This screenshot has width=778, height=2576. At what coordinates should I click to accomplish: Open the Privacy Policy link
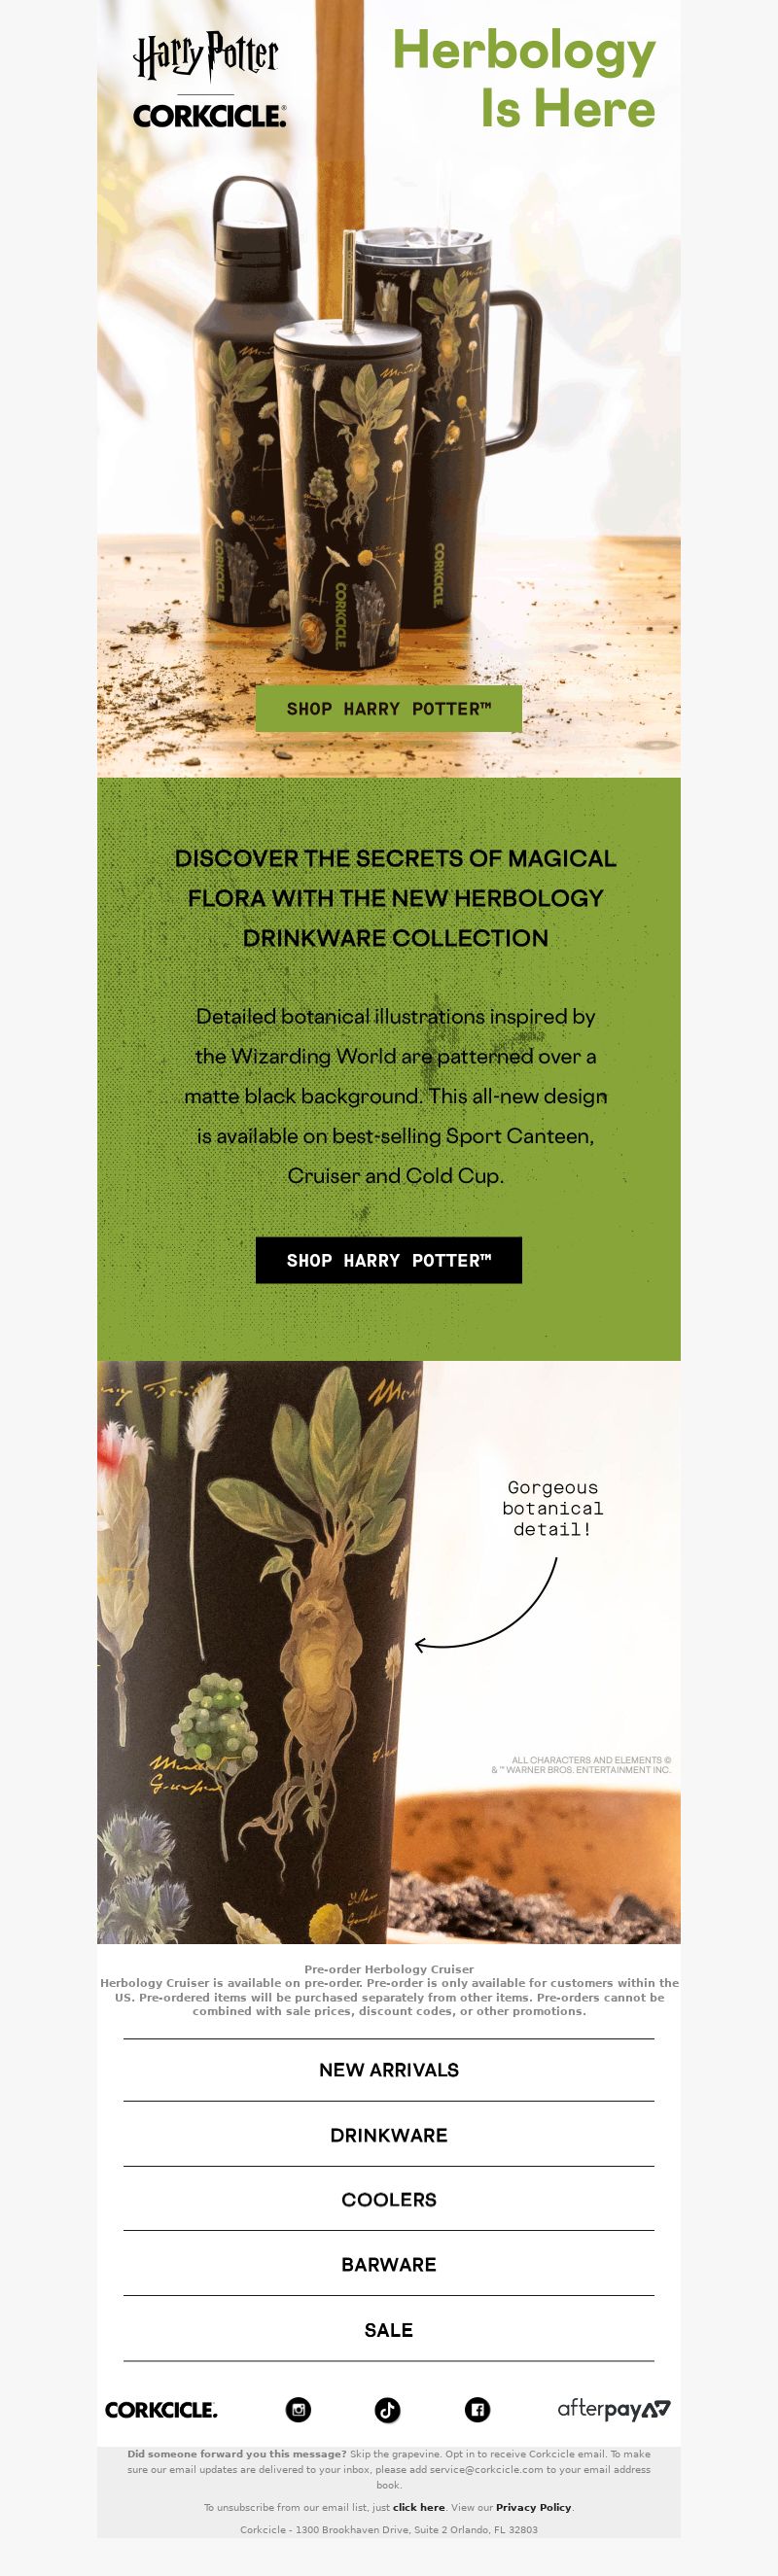(x=533, y=2507)
